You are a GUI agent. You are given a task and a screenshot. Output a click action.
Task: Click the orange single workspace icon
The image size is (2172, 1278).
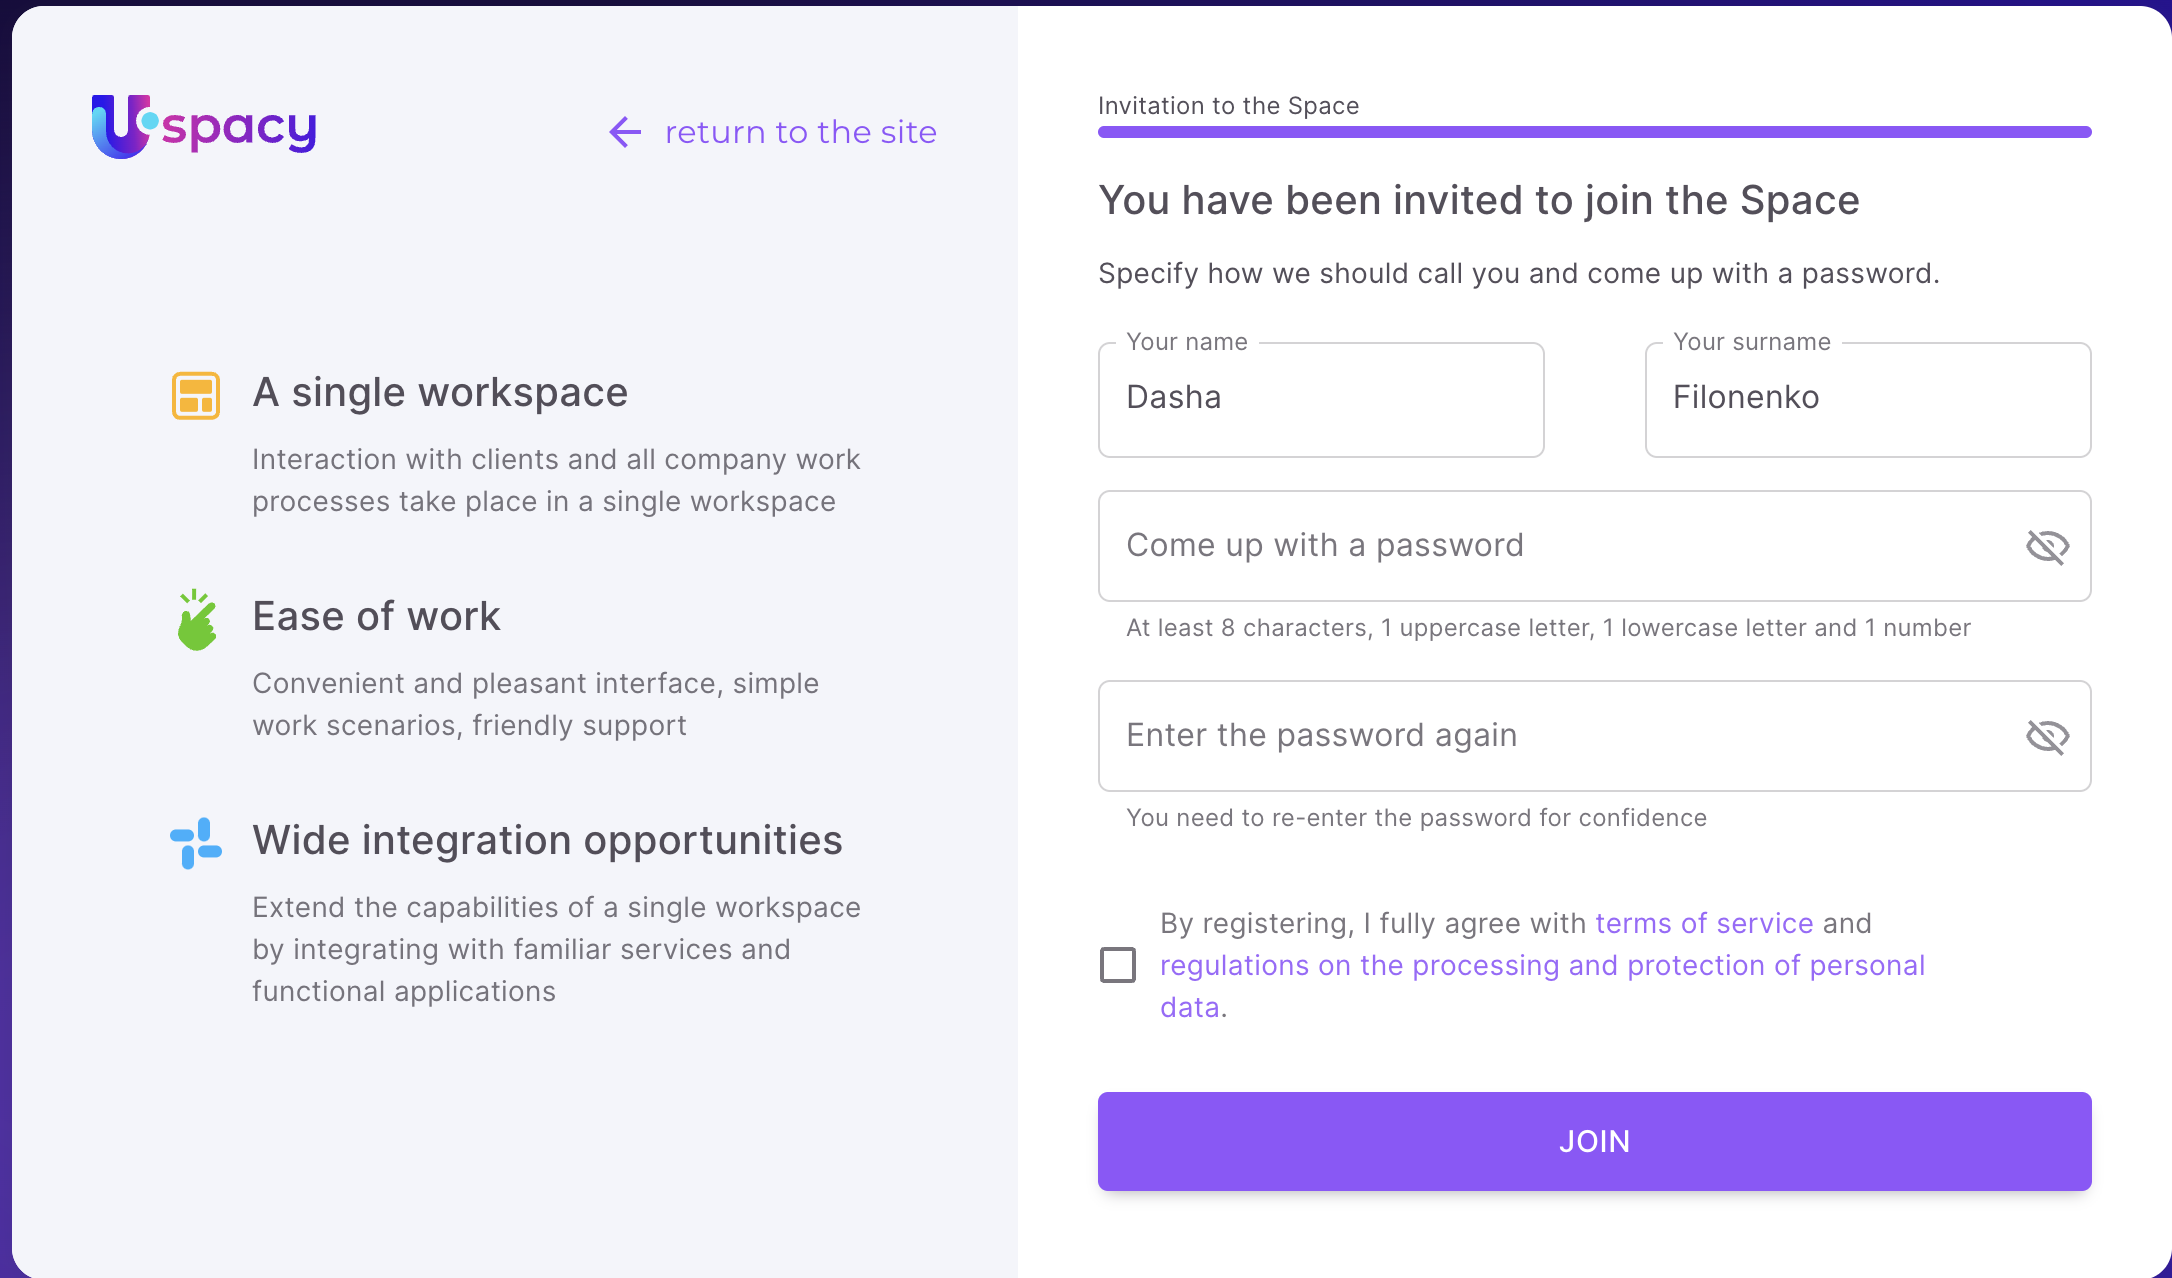point(196,395)
